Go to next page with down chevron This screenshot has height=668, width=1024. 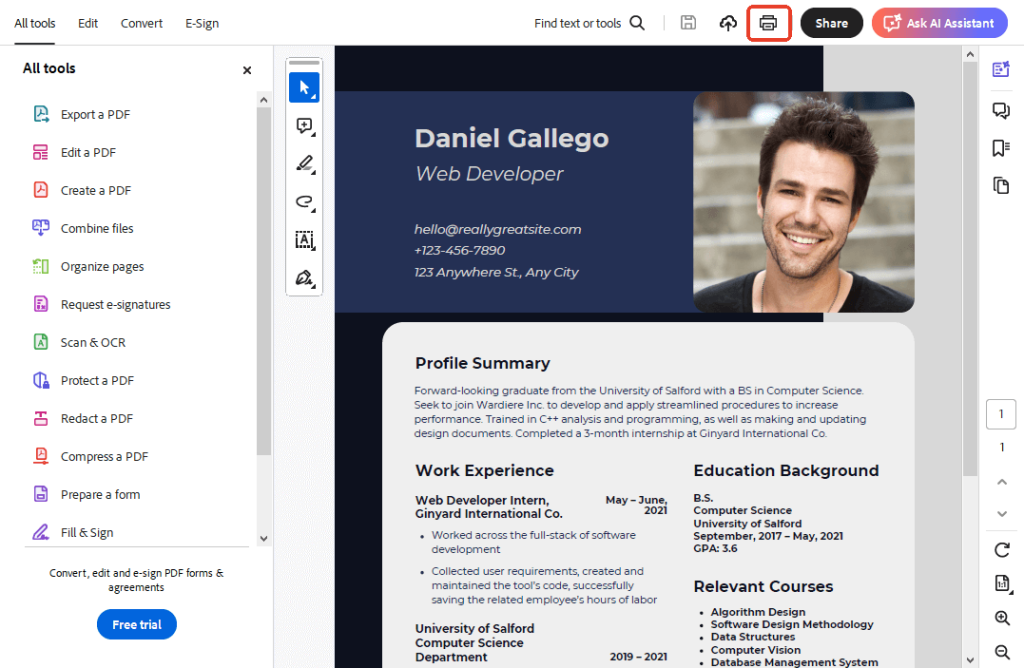pos(1002,514)
